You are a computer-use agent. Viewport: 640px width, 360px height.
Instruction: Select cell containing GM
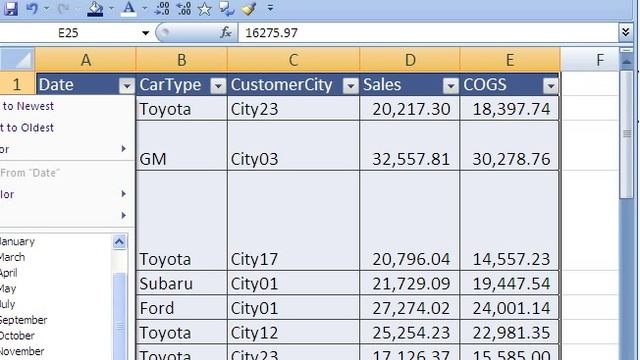(182, 146)
